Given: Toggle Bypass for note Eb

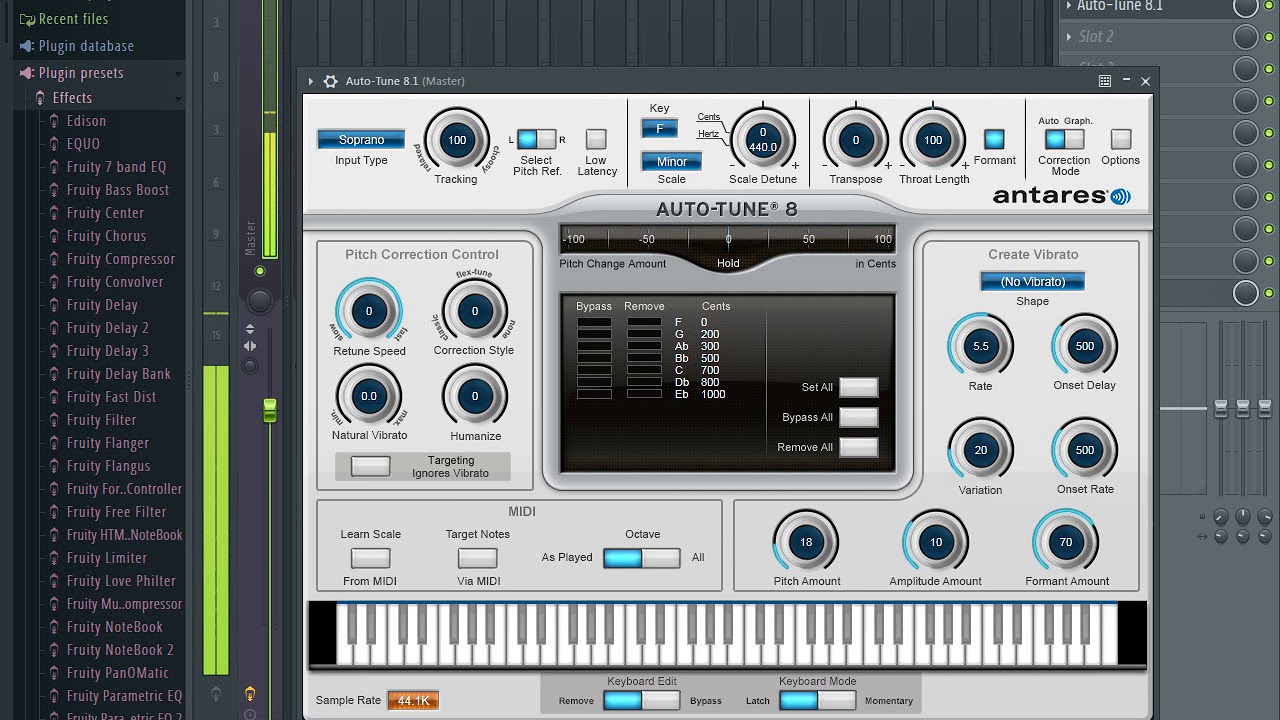Looking at the screenshot, I should (594, 394).
